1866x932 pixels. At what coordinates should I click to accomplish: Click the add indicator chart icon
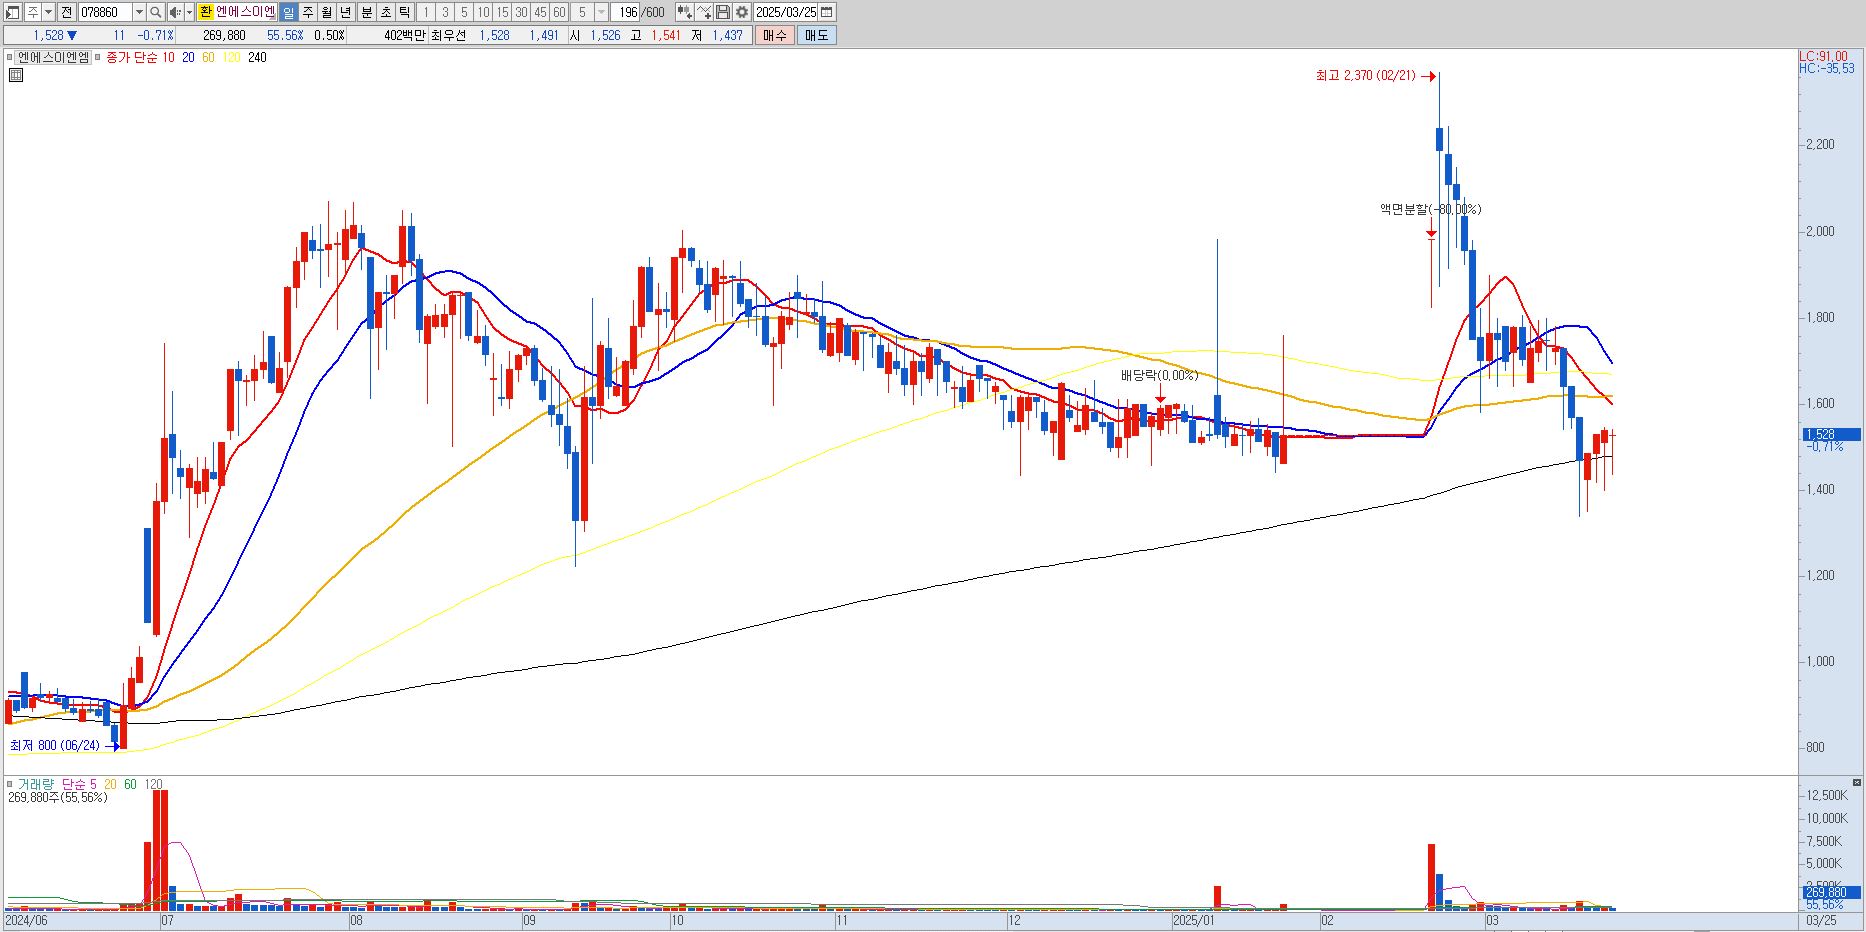click(684, 12)
